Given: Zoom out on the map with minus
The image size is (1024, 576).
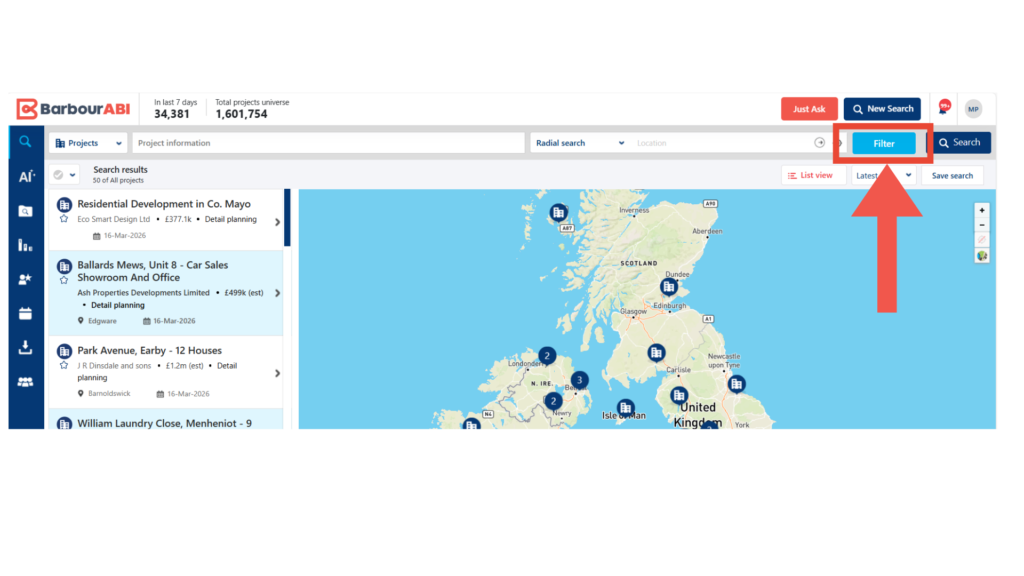Looking at the screenshot, I should click(x=982, y=225).
